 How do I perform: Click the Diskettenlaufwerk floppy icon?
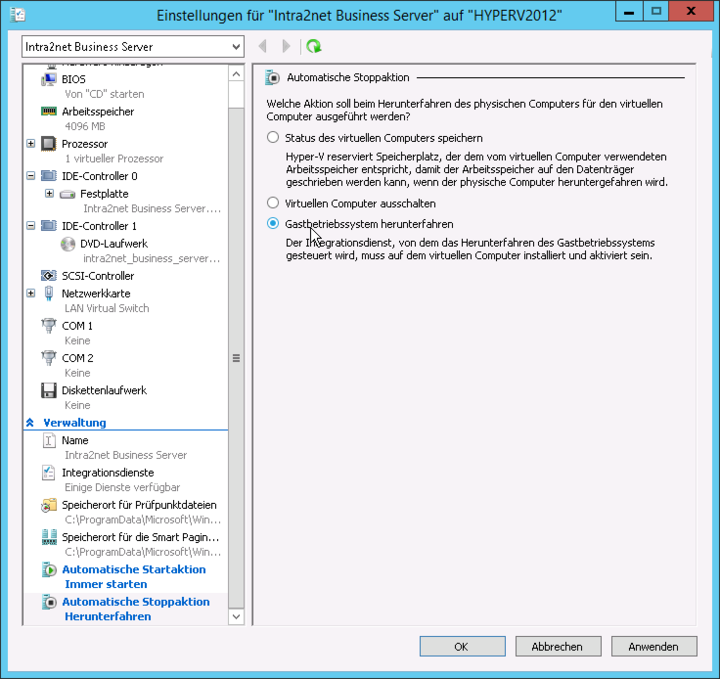pyautogui.click(x=49, y=390)
